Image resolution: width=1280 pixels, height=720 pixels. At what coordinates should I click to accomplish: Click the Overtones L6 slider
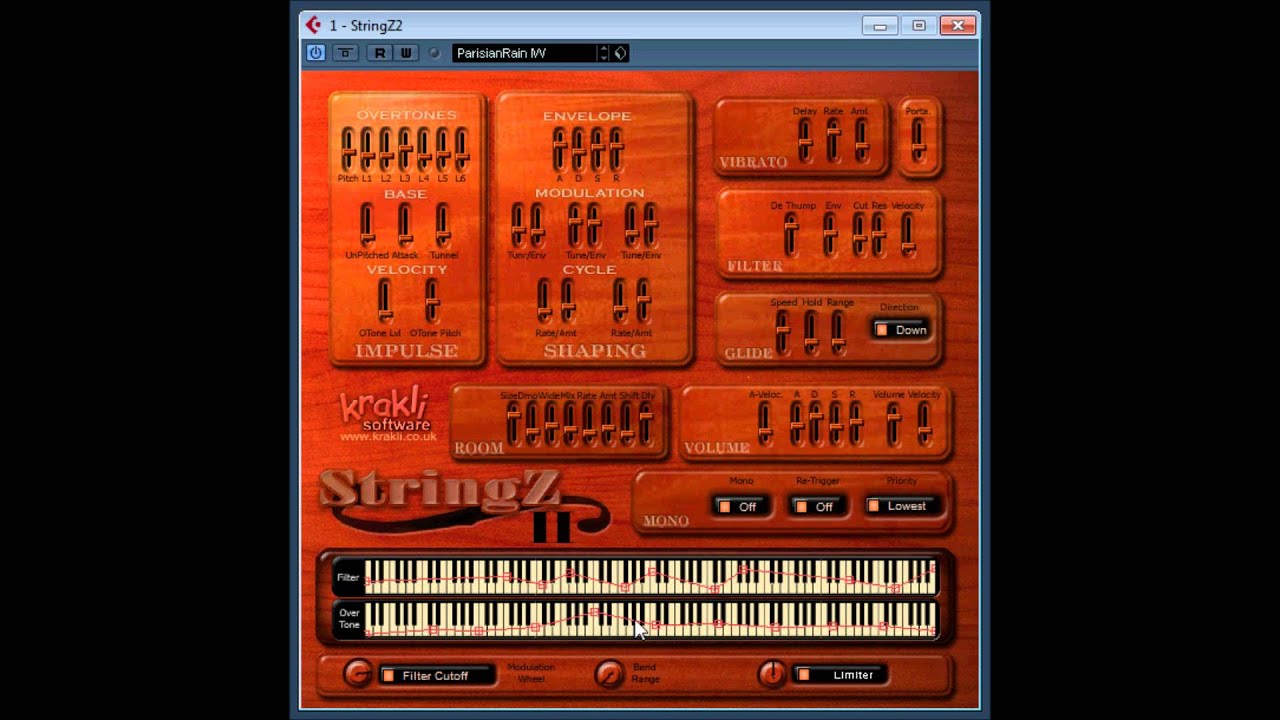click(462, 149)
